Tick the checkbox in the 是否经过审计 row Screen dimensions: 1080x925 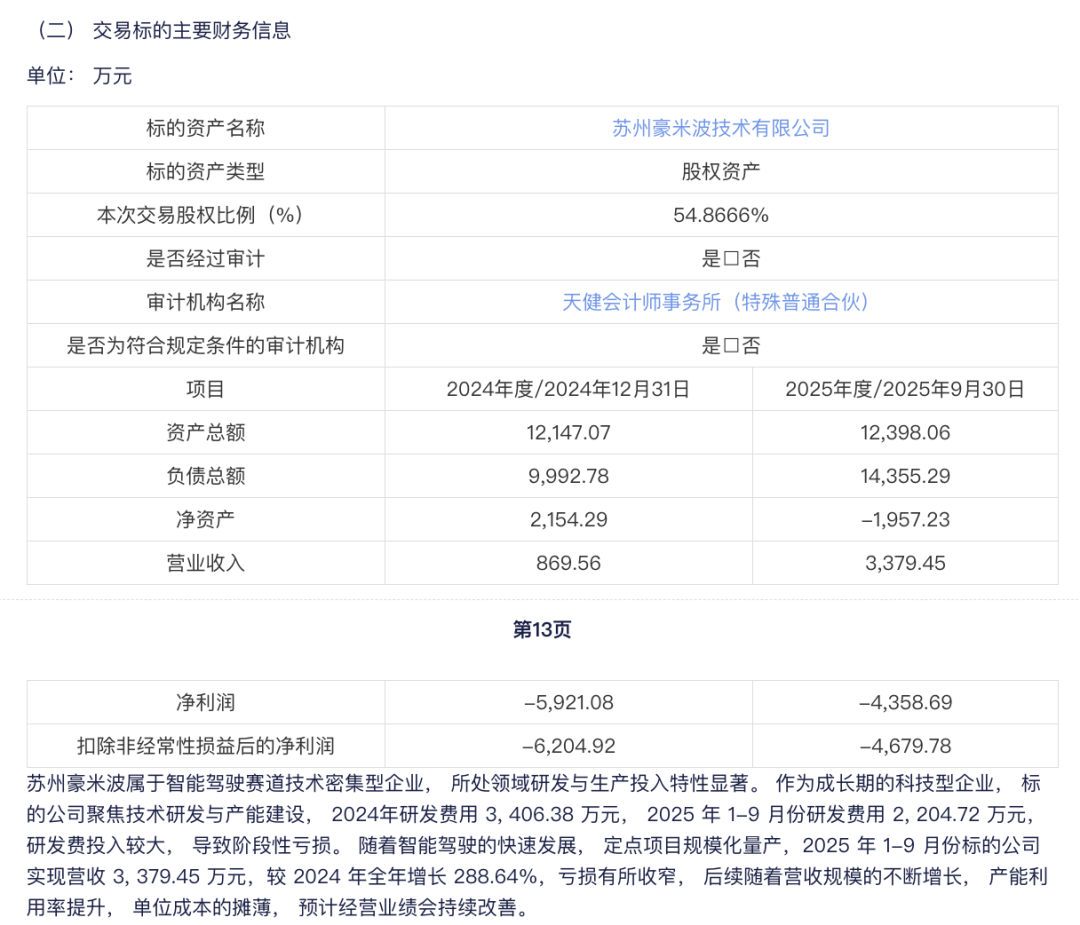coord(730,259)
